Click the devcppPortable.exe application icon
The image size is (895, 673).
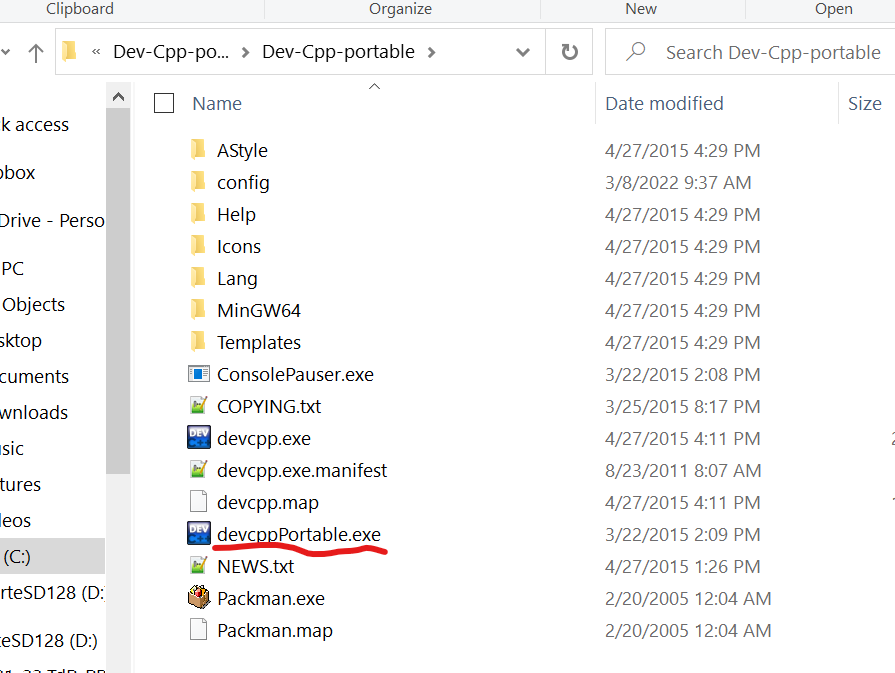(198, 534)
